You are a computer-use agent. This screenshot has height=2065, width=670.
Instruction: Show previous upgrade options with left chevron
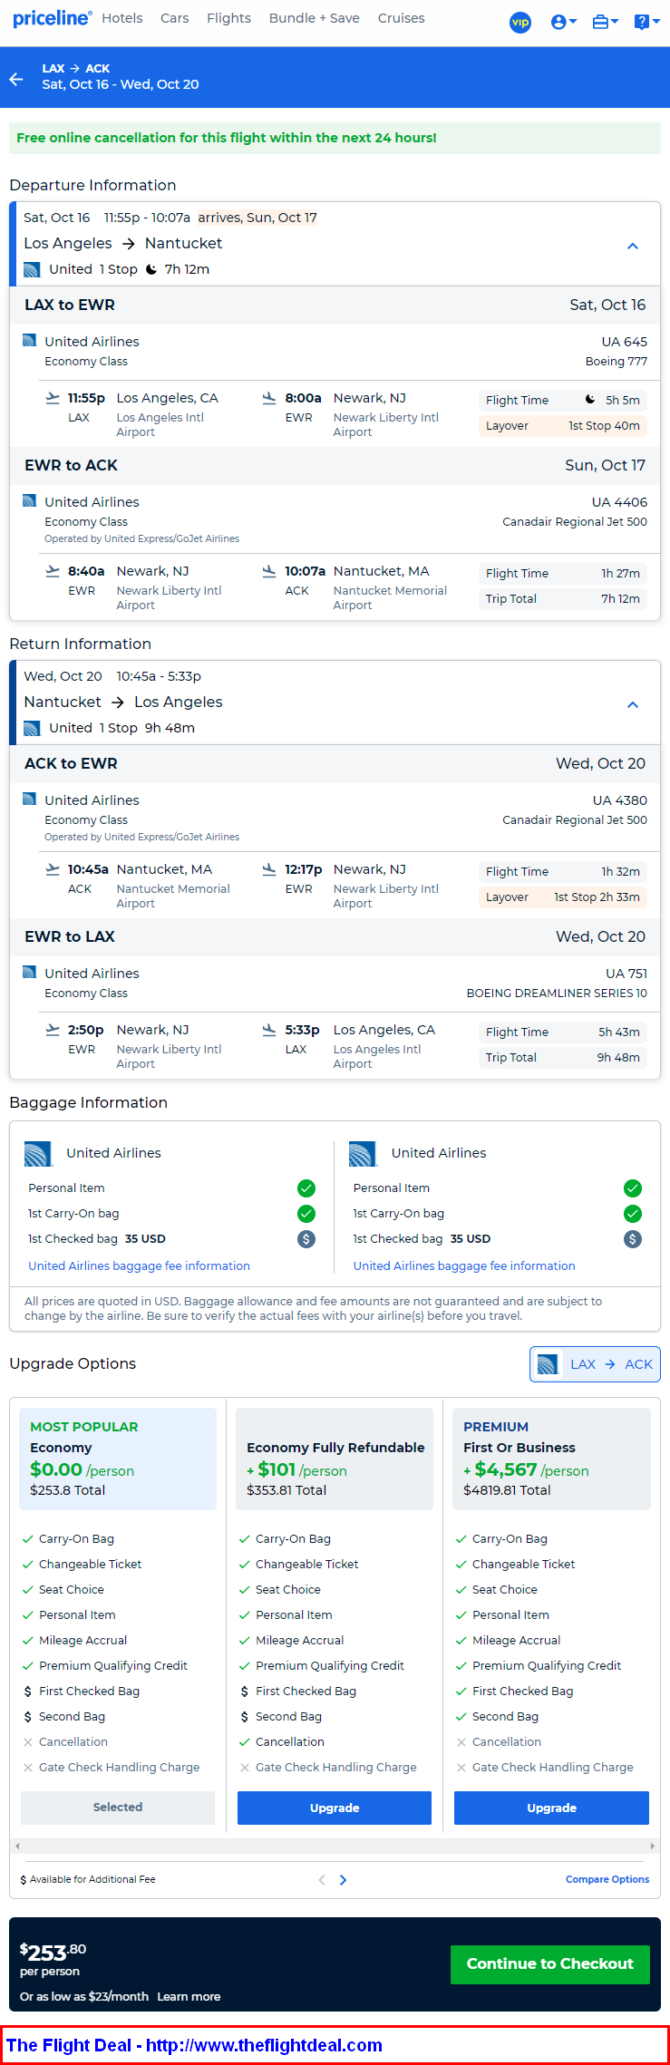(x=322, y=1880)
